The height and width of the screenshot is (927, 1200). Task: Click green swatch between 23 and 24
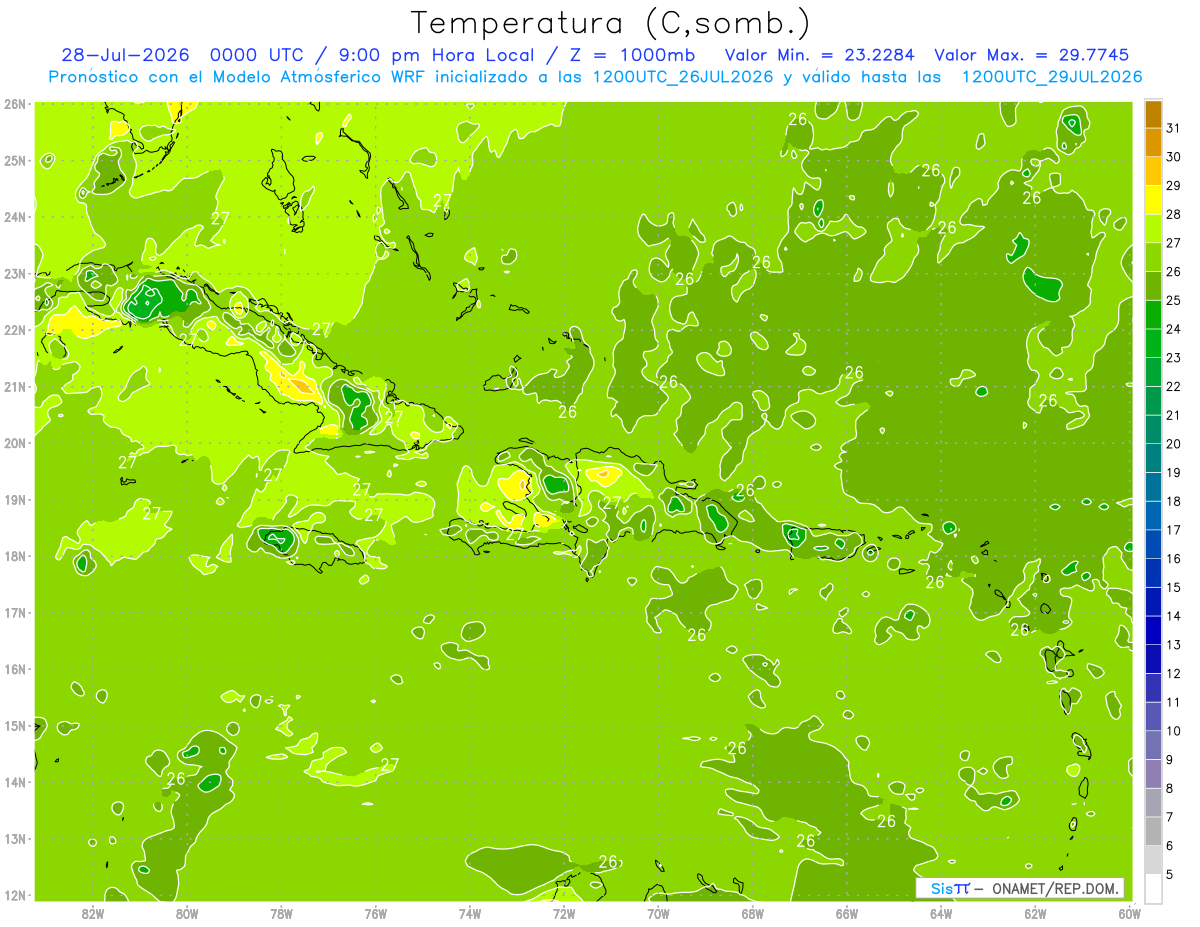[x=1153, y=343]
